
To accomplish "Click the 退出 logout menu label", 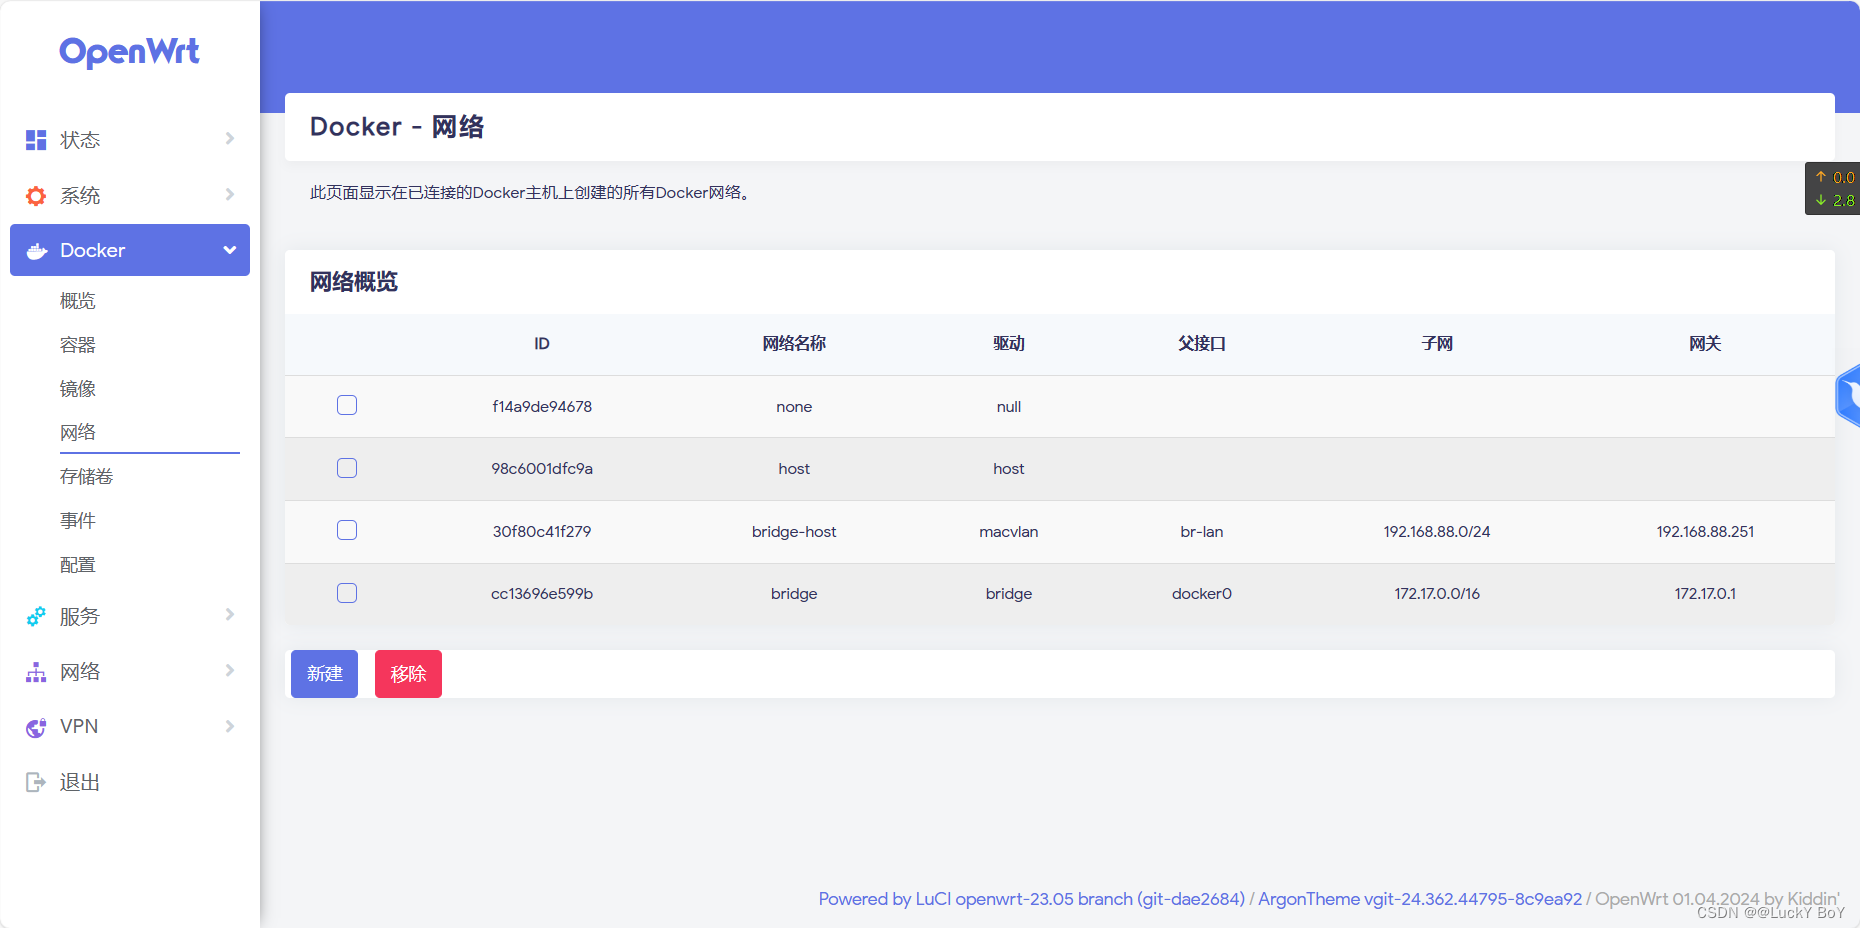I will (x=80, y=783).
